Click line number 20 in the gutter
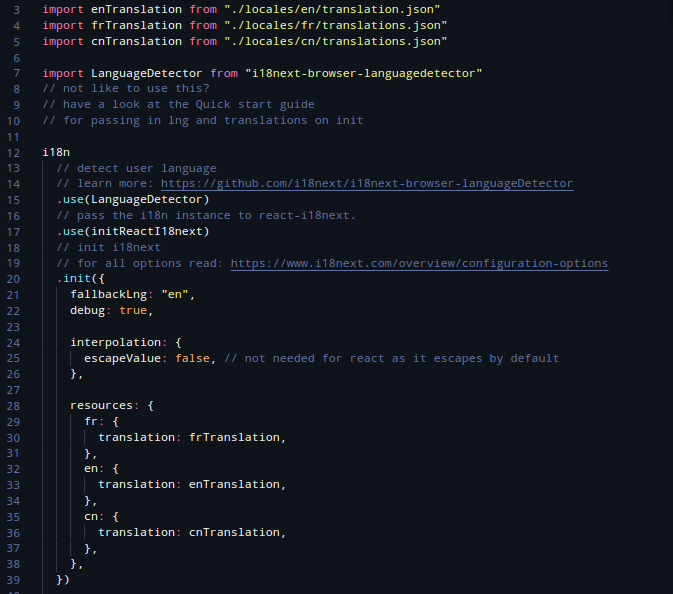 point(13,279)
